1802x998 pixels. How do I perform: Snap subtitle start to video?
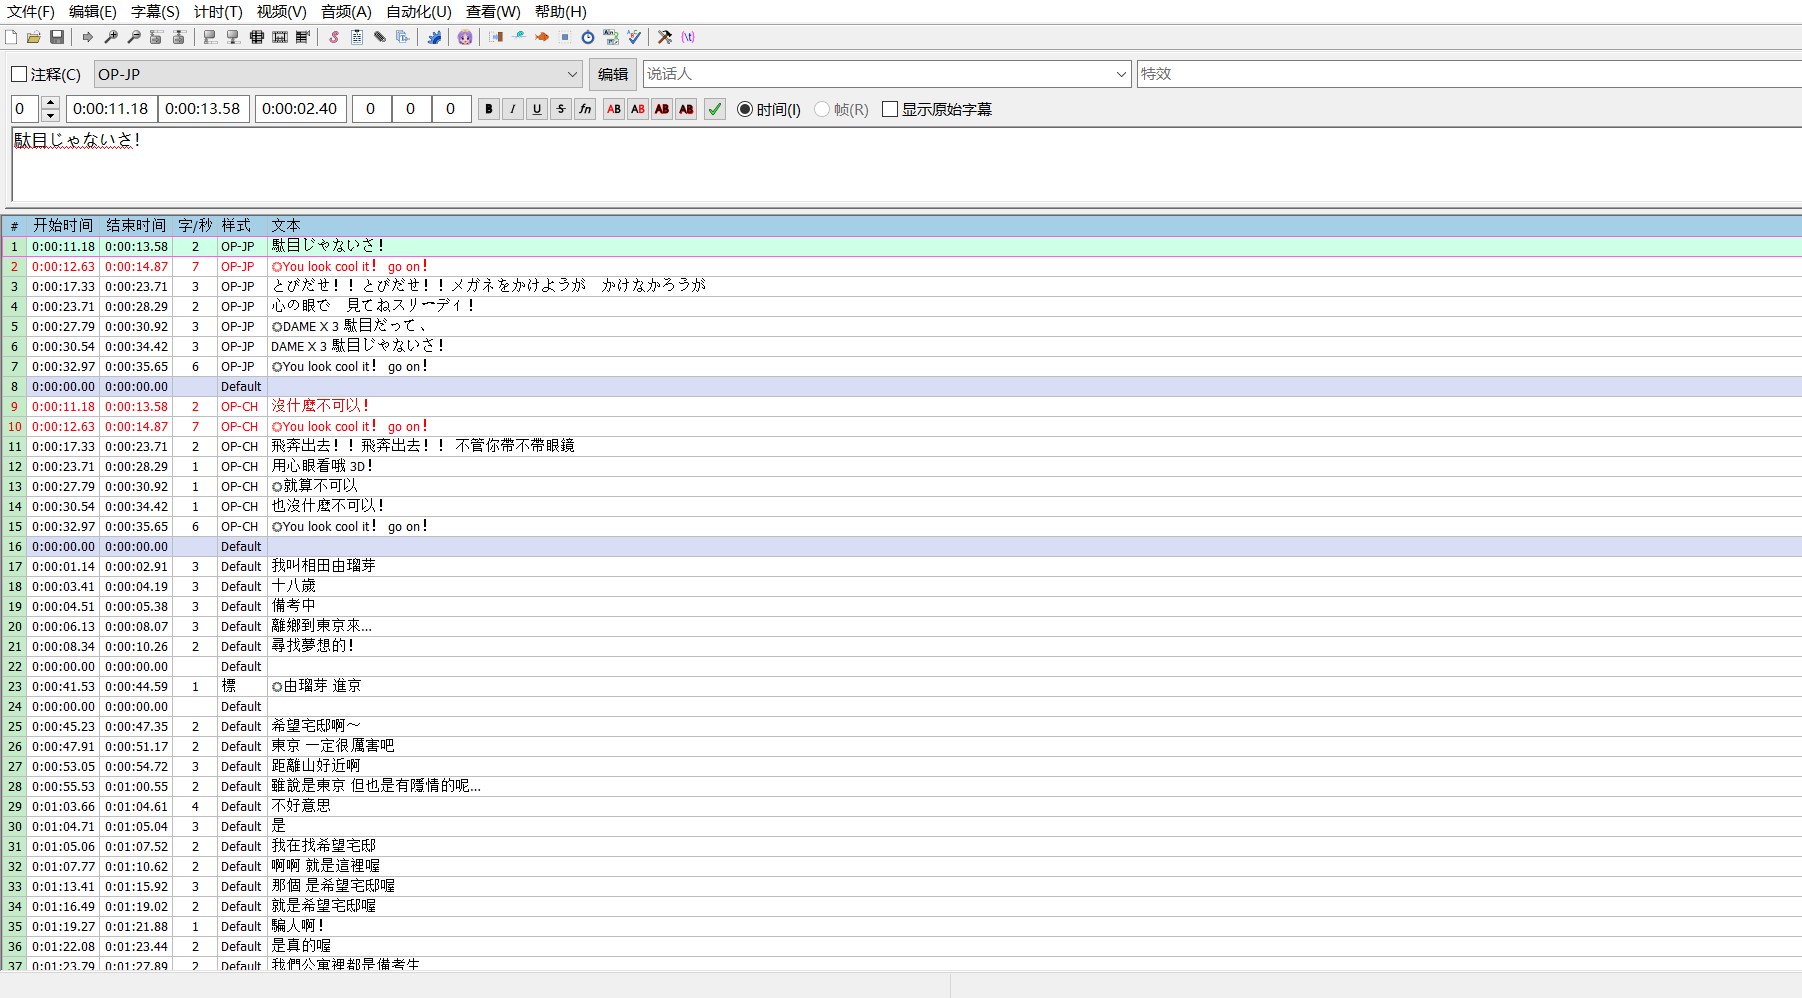coord(210,37)
